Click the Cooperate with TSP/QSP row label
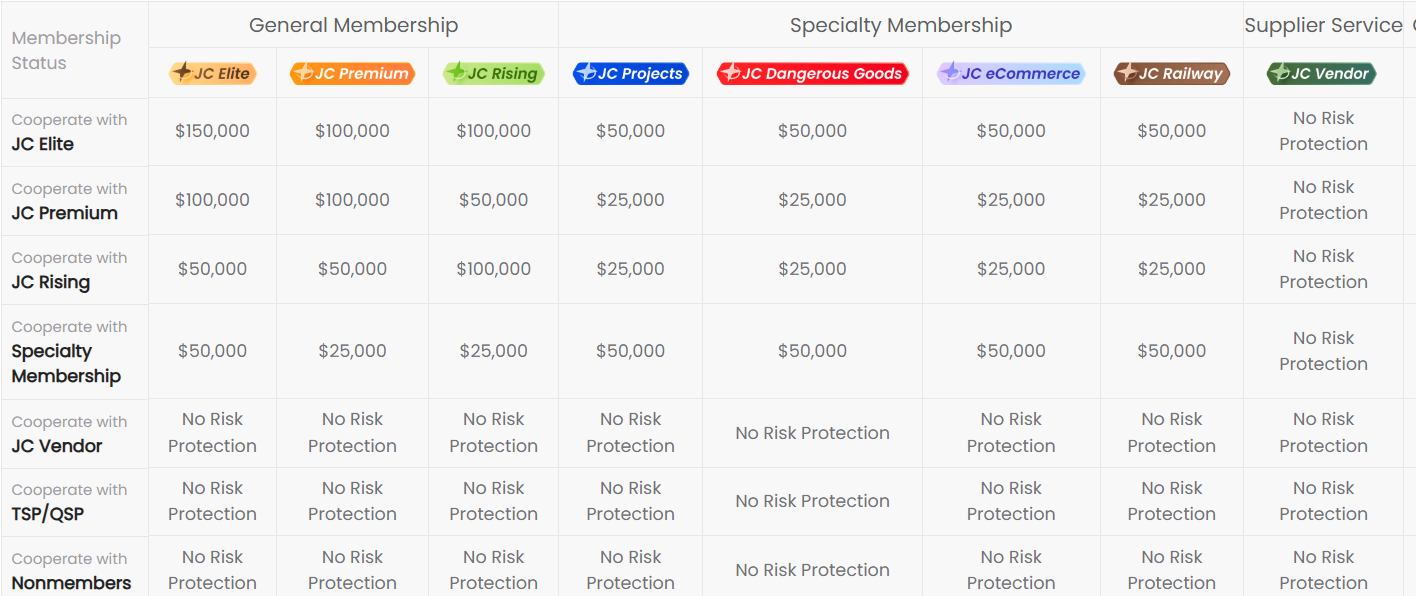Screen dimensions: 1416x596 tap(69, 502)
